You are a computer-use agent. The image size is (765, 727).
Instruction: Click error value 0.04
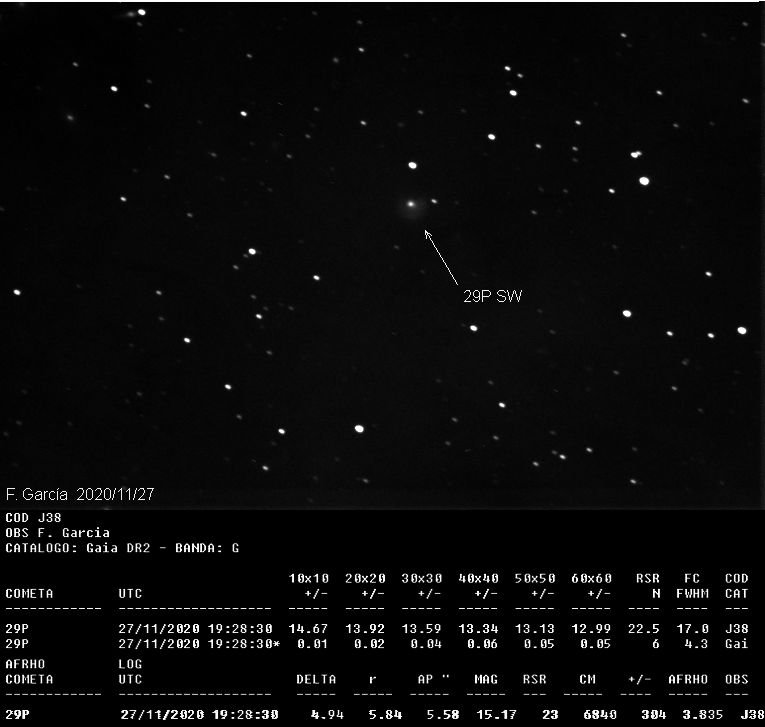[x=426, y=644]
